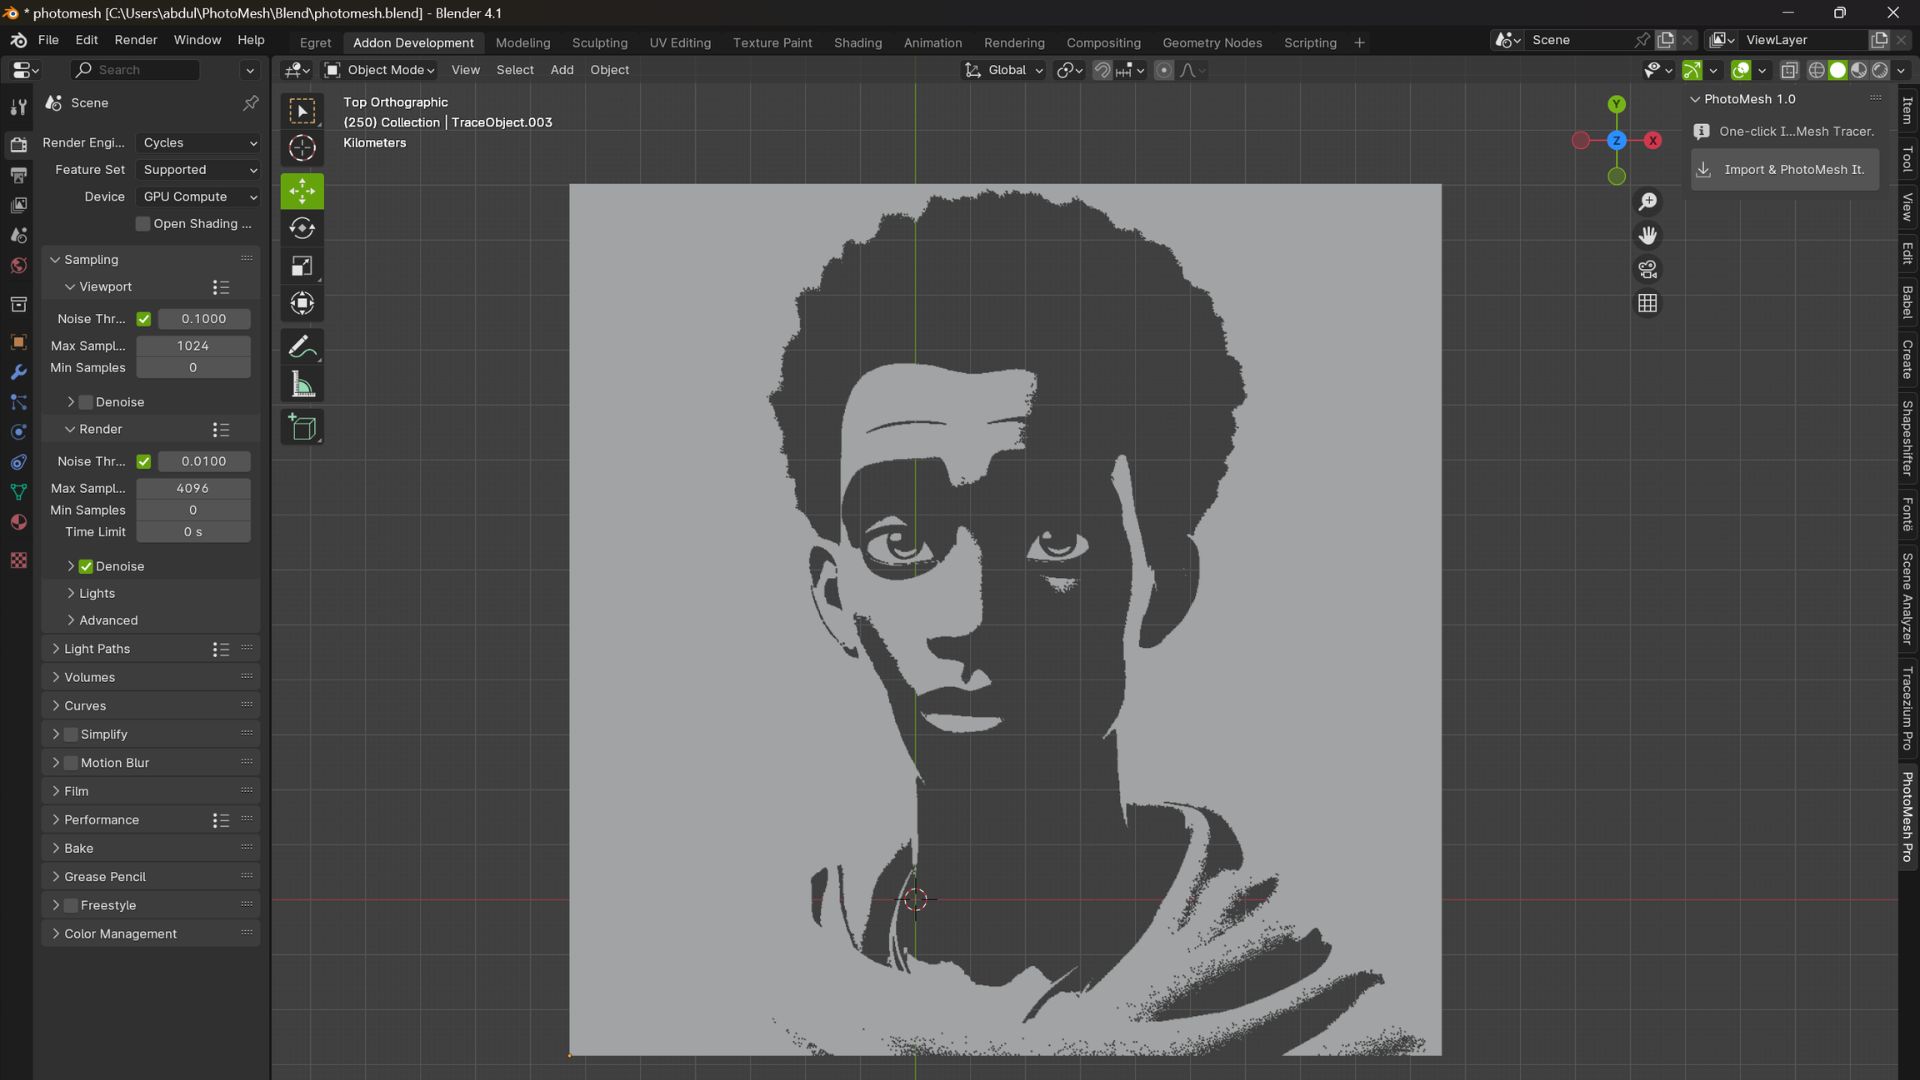
Task: Click the zoom magnifier viewport icon
Action: [x=1647, y=202]
